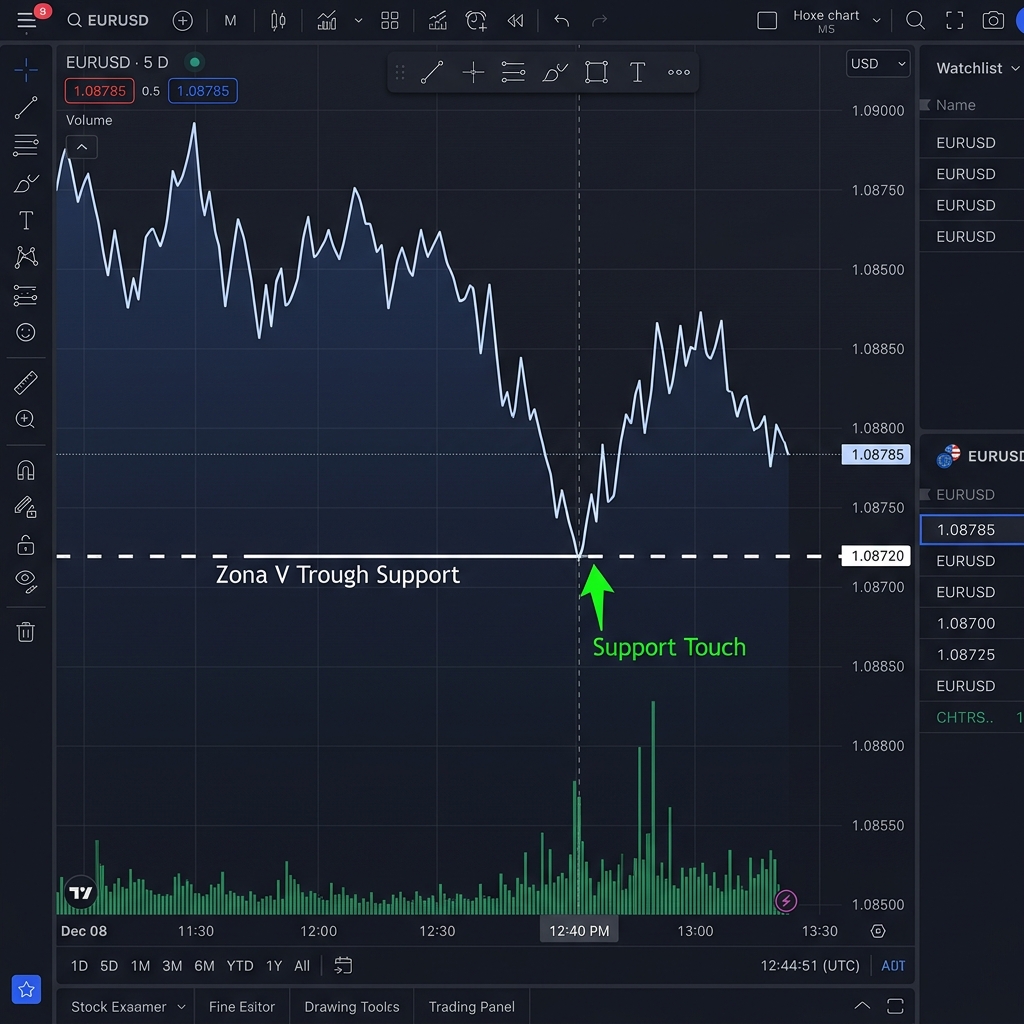Select the YTD time range

click(240, 966)
